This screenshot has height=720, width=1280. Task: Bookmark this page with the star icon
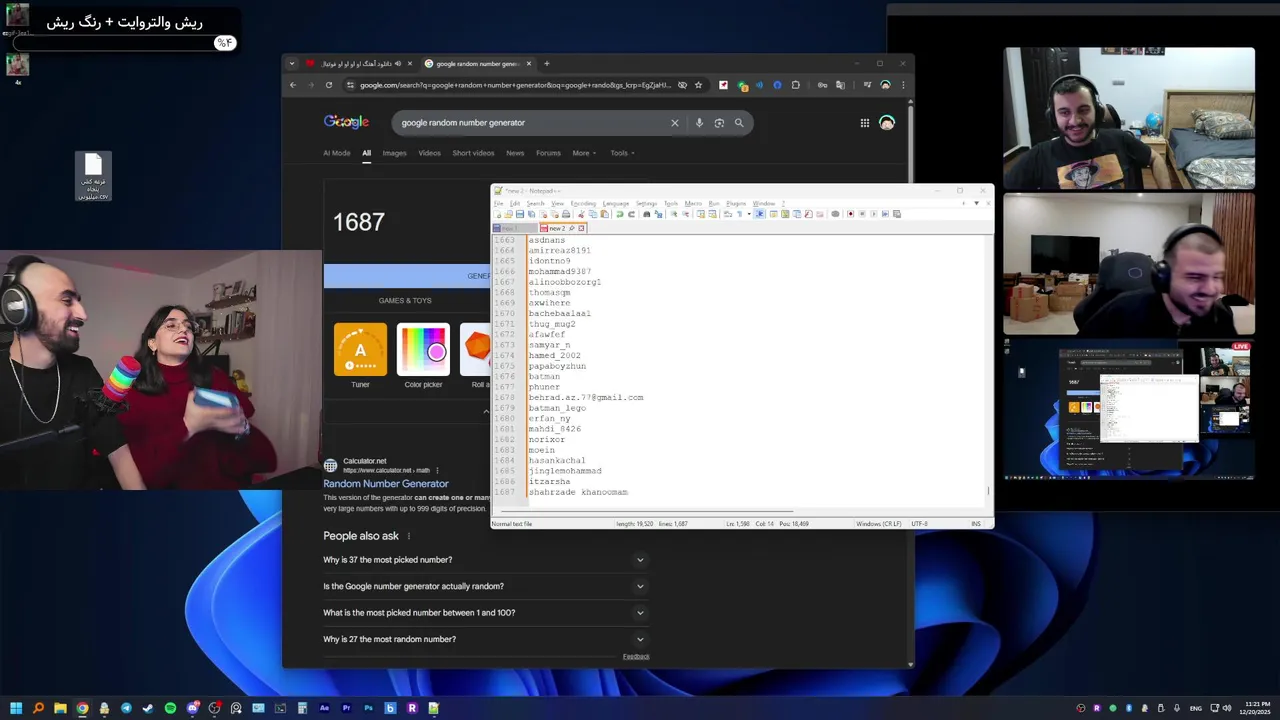point(698,85)
